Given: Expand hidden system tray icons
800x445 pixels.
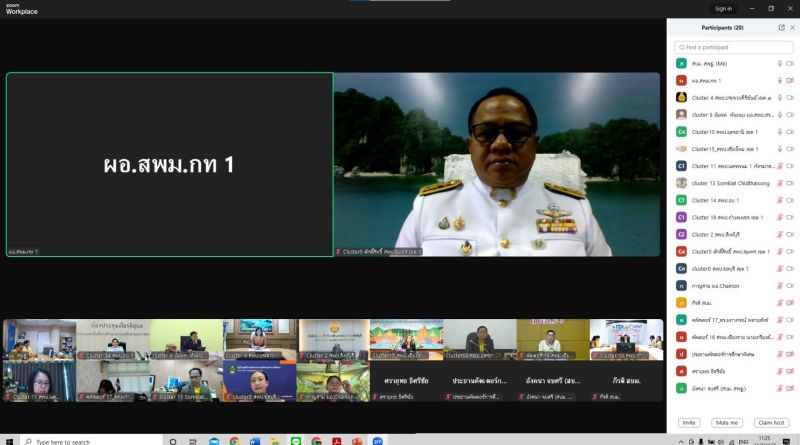Looking at the screenshot, I should [x=681, y=441].
